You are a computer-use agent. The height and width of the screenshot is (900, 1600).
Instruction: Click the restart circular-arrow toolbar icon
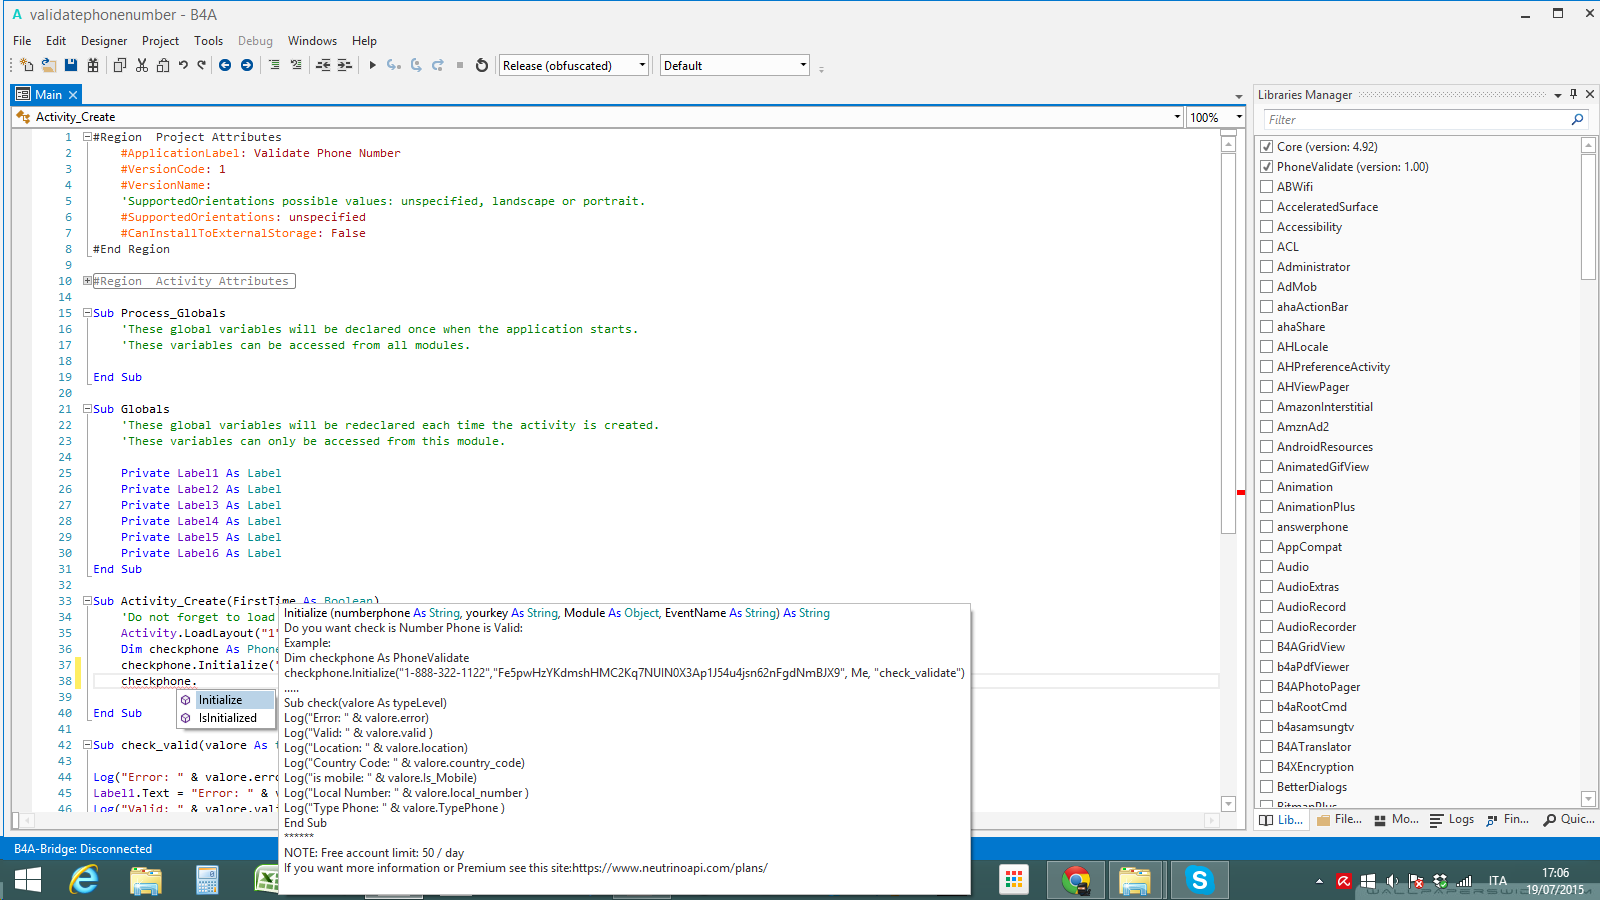[482, 65]
